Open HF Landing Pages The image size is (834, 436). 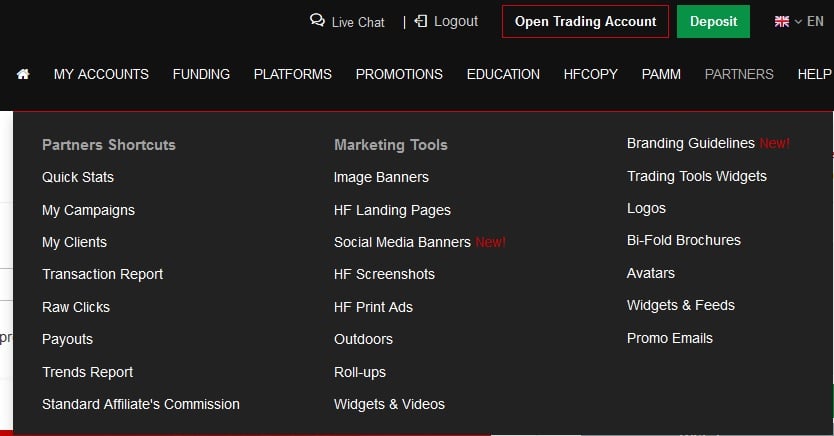tap(393, 210)
